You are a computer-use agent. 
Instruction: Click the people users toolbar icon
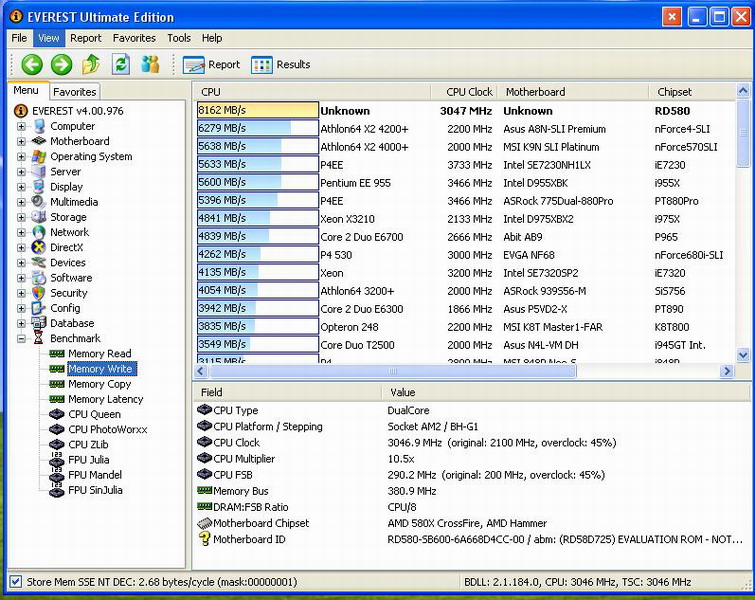tap(150, 64)
